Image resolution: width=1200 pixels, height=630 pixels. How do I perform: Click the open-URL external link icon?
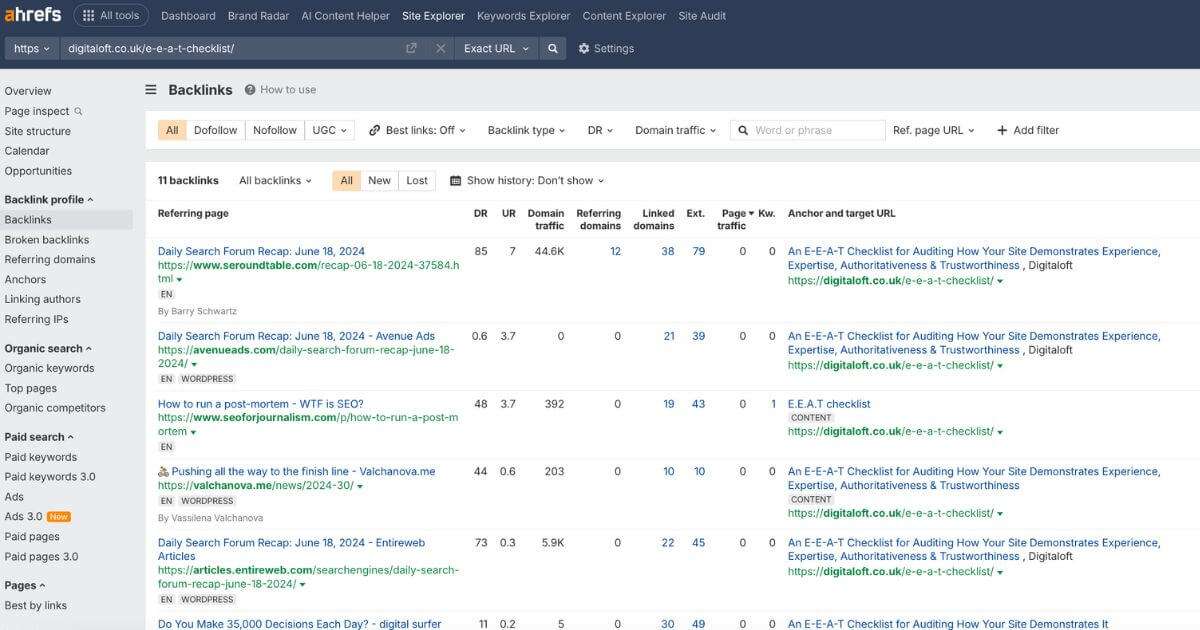tap(411, 48)
